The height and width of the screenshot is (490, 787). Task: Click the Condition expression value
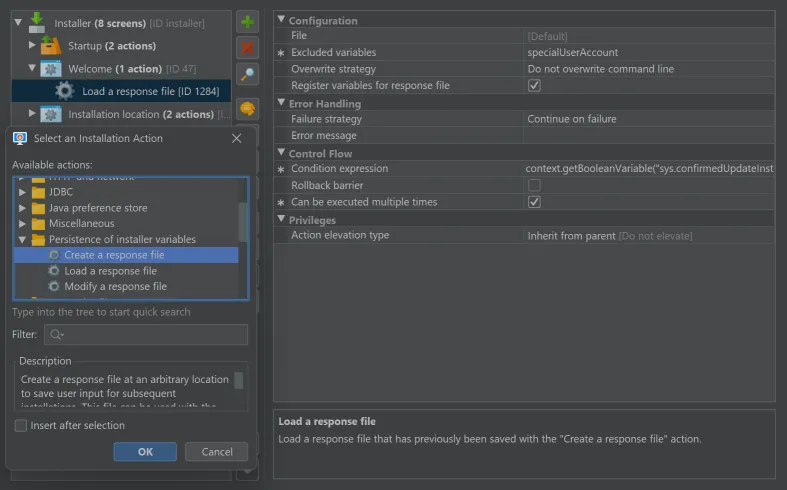649,169
